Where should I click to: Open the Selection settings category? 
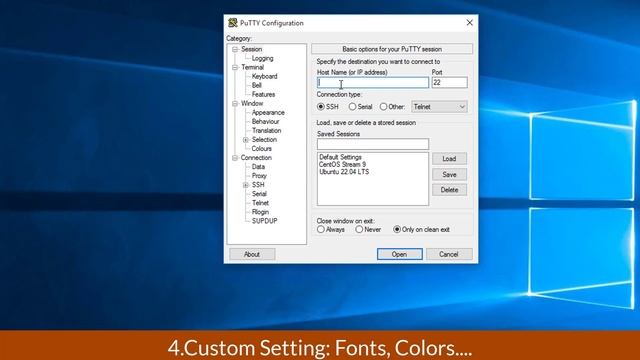(x=264, y=140)
